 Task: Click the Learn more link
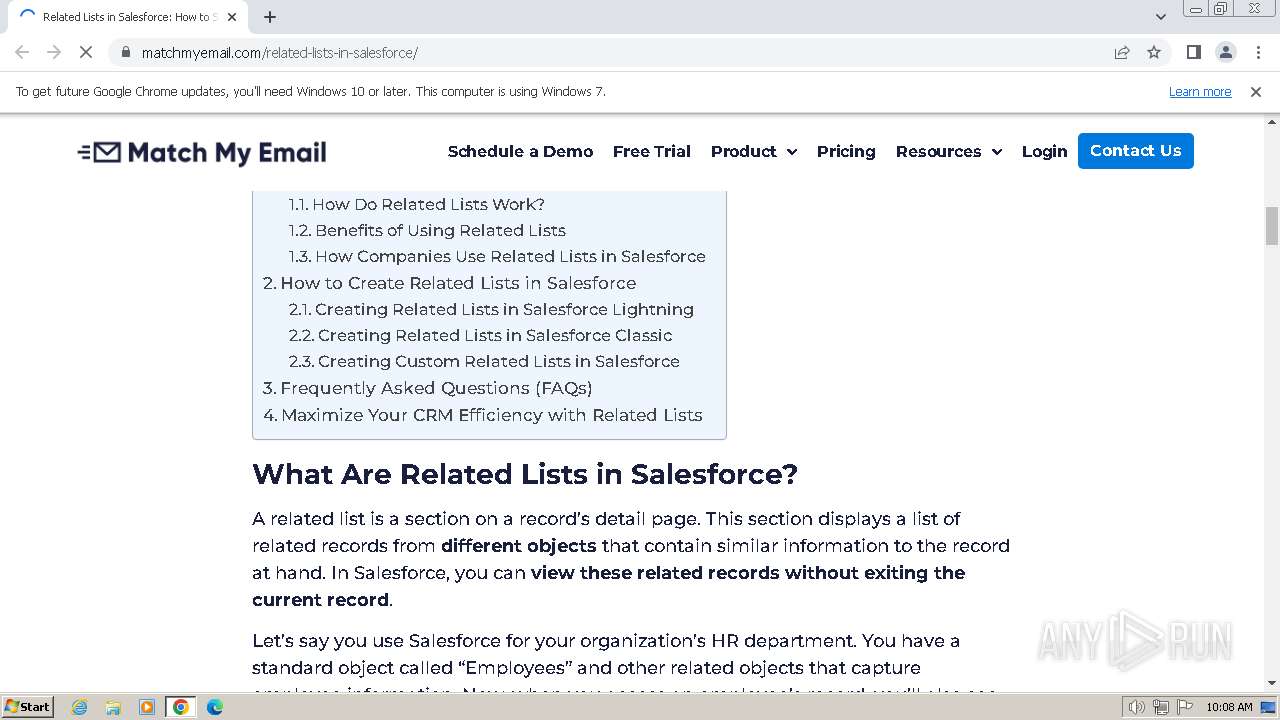(1200, 92)
